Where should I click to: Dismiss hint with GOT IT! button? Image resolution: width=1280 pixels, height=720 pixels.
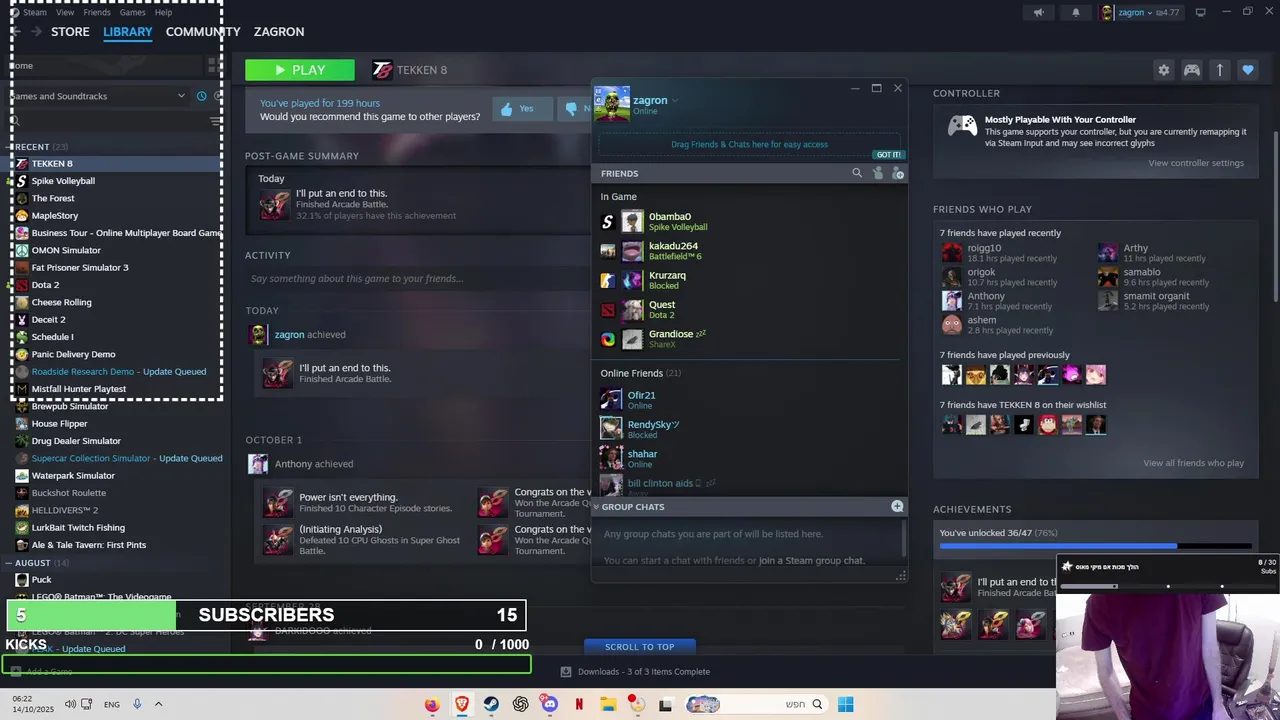pos(888,155)
